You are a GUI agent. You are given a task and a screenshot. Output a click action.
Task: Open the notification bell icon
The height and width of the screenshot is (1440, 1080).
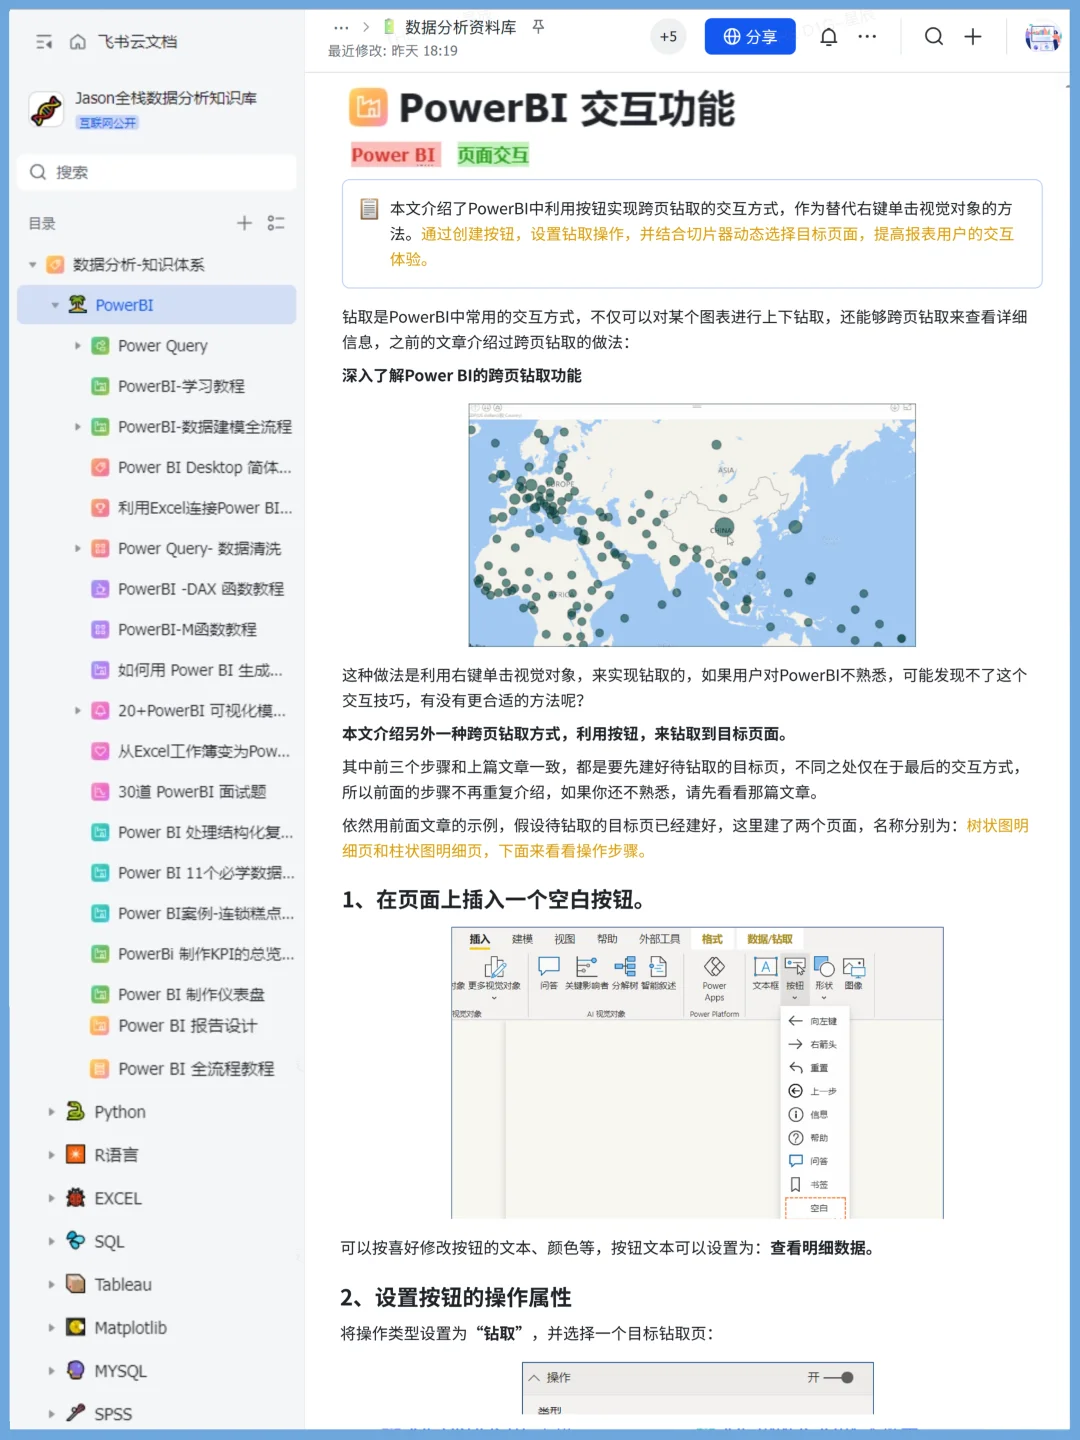click(x=829, y=37)
